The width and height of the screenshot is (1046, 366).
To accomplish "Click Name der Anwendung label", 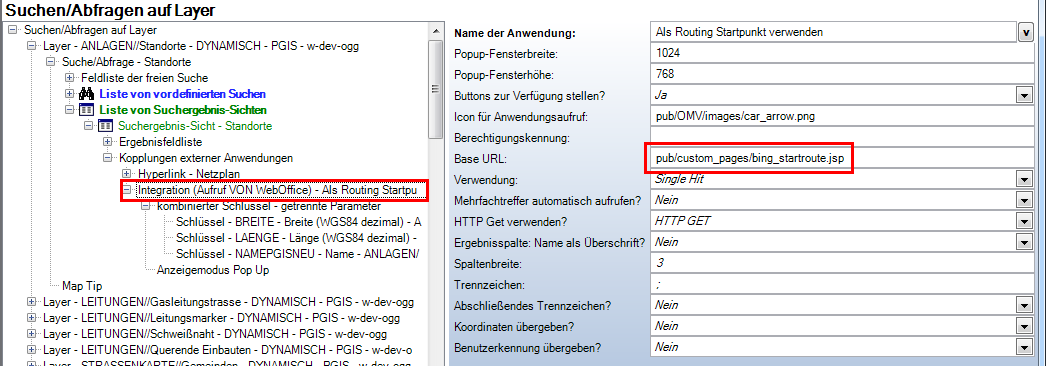I will pos(514,32).
